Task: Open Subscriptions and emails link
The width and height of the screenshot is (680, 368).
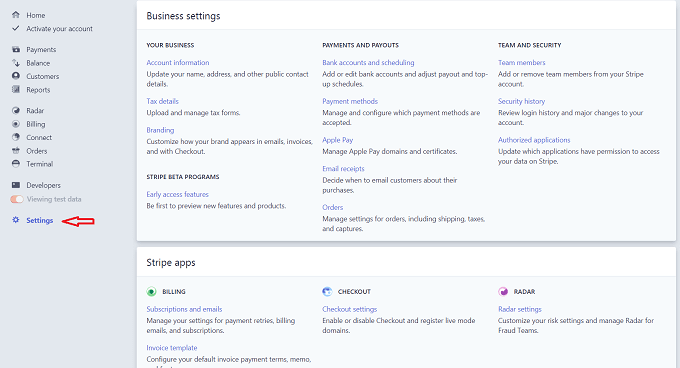Action: 184,309
